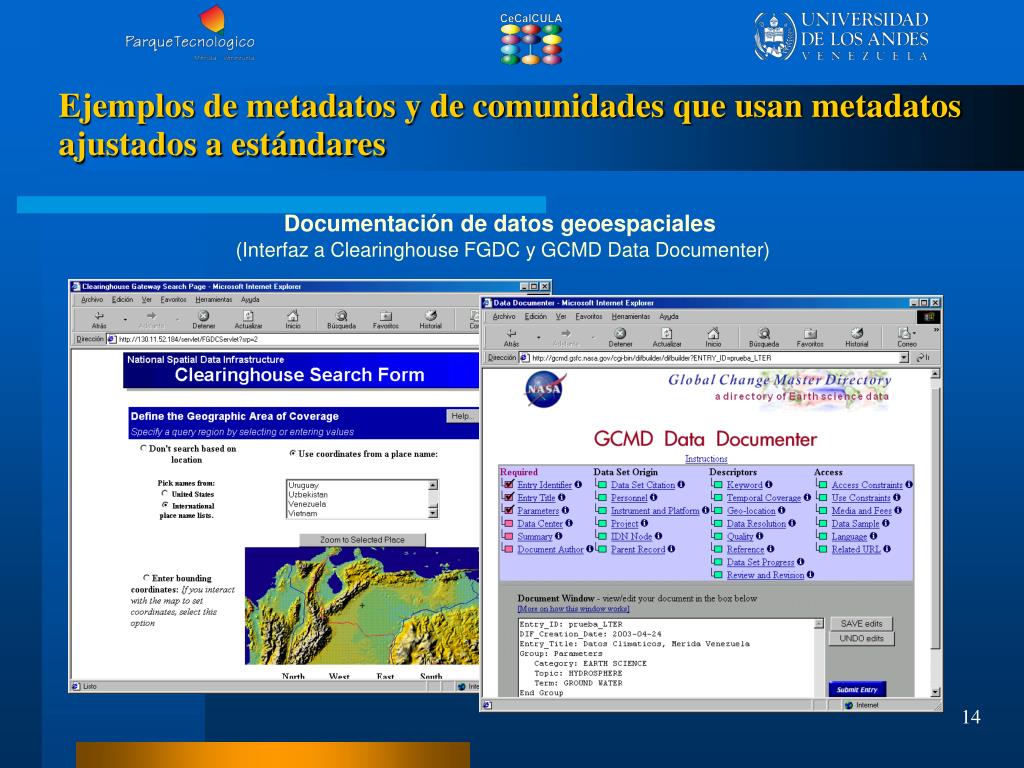Viewport: 1024px width, 768px height.
Task: Click Actualizar icon in Clearinghouse Gateway window
Action: 248,315
